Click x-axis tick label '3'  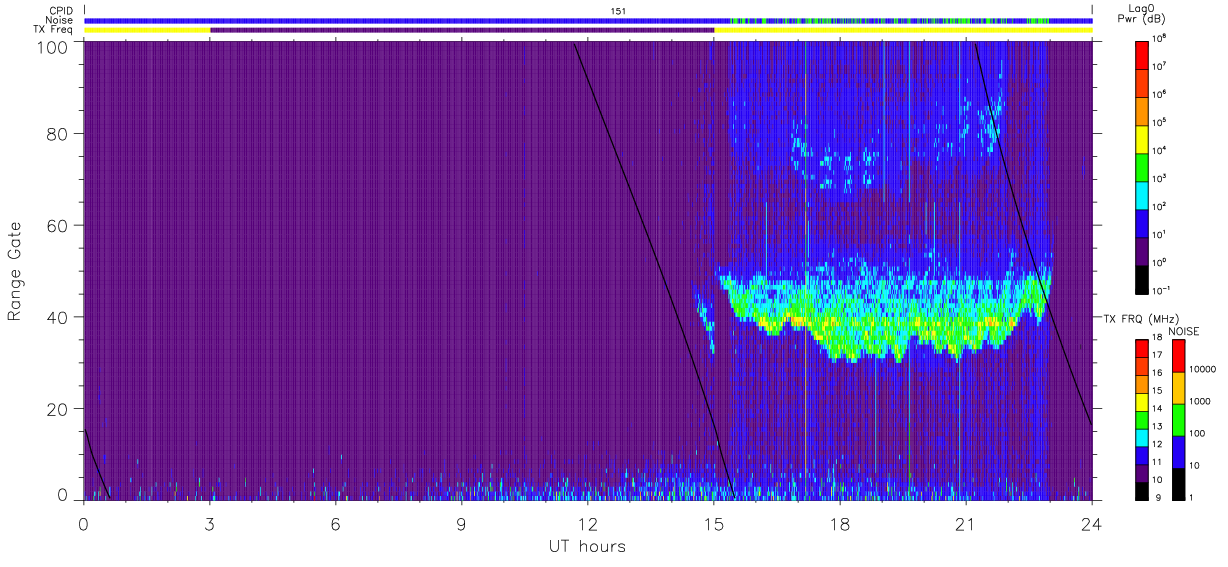[x=209, y=524]
